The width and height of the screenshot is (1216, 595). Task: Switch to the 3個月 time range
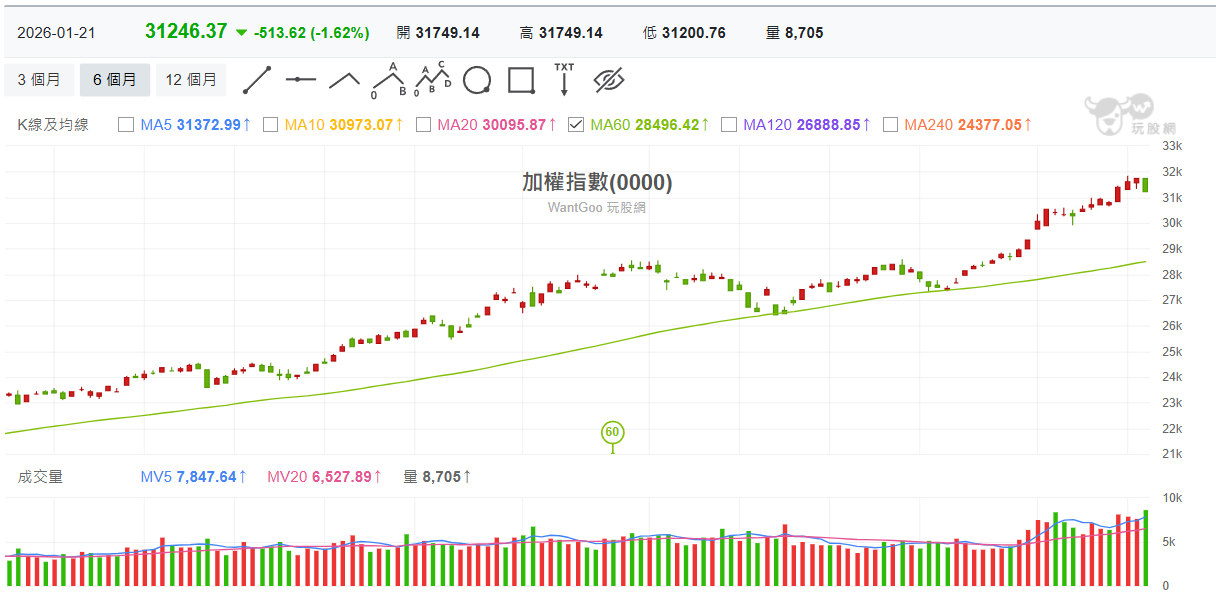[x=39, y=80]
